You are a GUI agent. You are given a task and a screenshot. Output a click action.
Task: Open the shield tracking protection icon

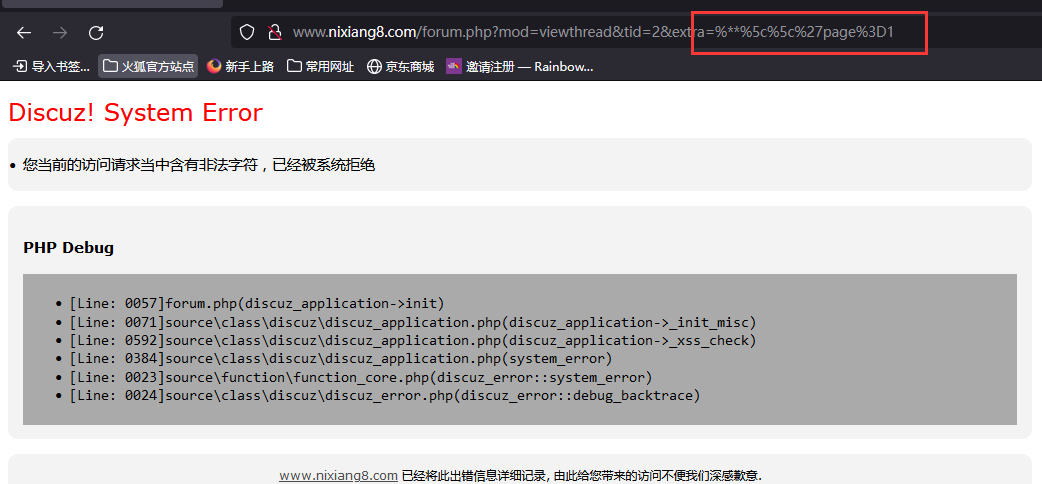tap(247, 32)
